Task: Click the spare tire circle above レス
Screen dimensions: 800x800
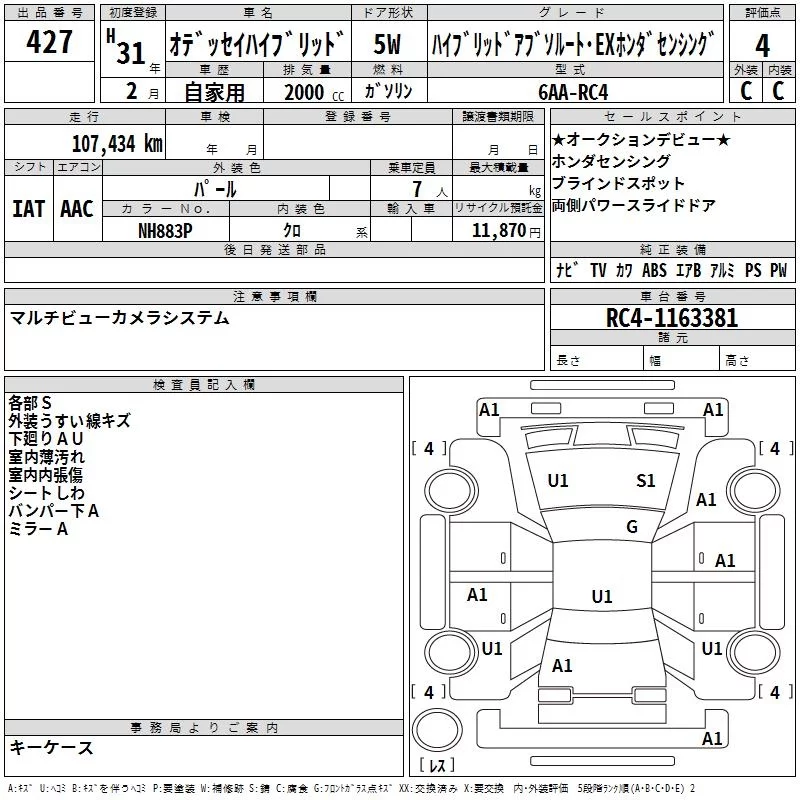Action: point(437,729)
